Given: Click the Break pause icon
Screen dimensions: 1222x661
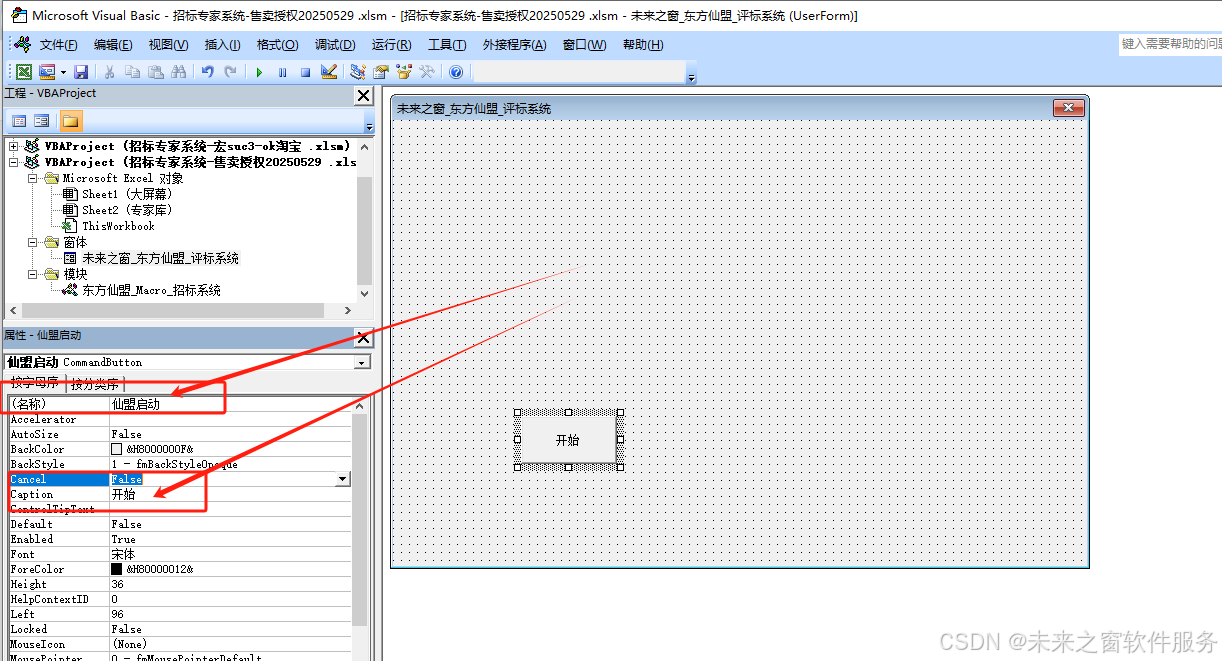Looking at the screenshot, I should 282,72.
